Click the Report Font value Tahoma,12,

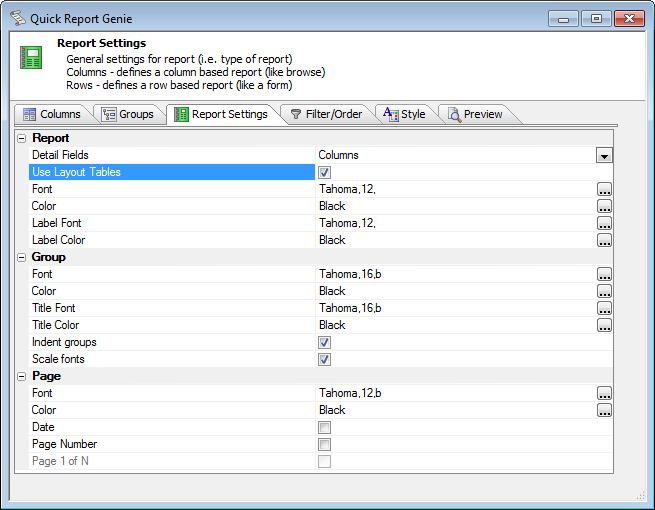347,189
